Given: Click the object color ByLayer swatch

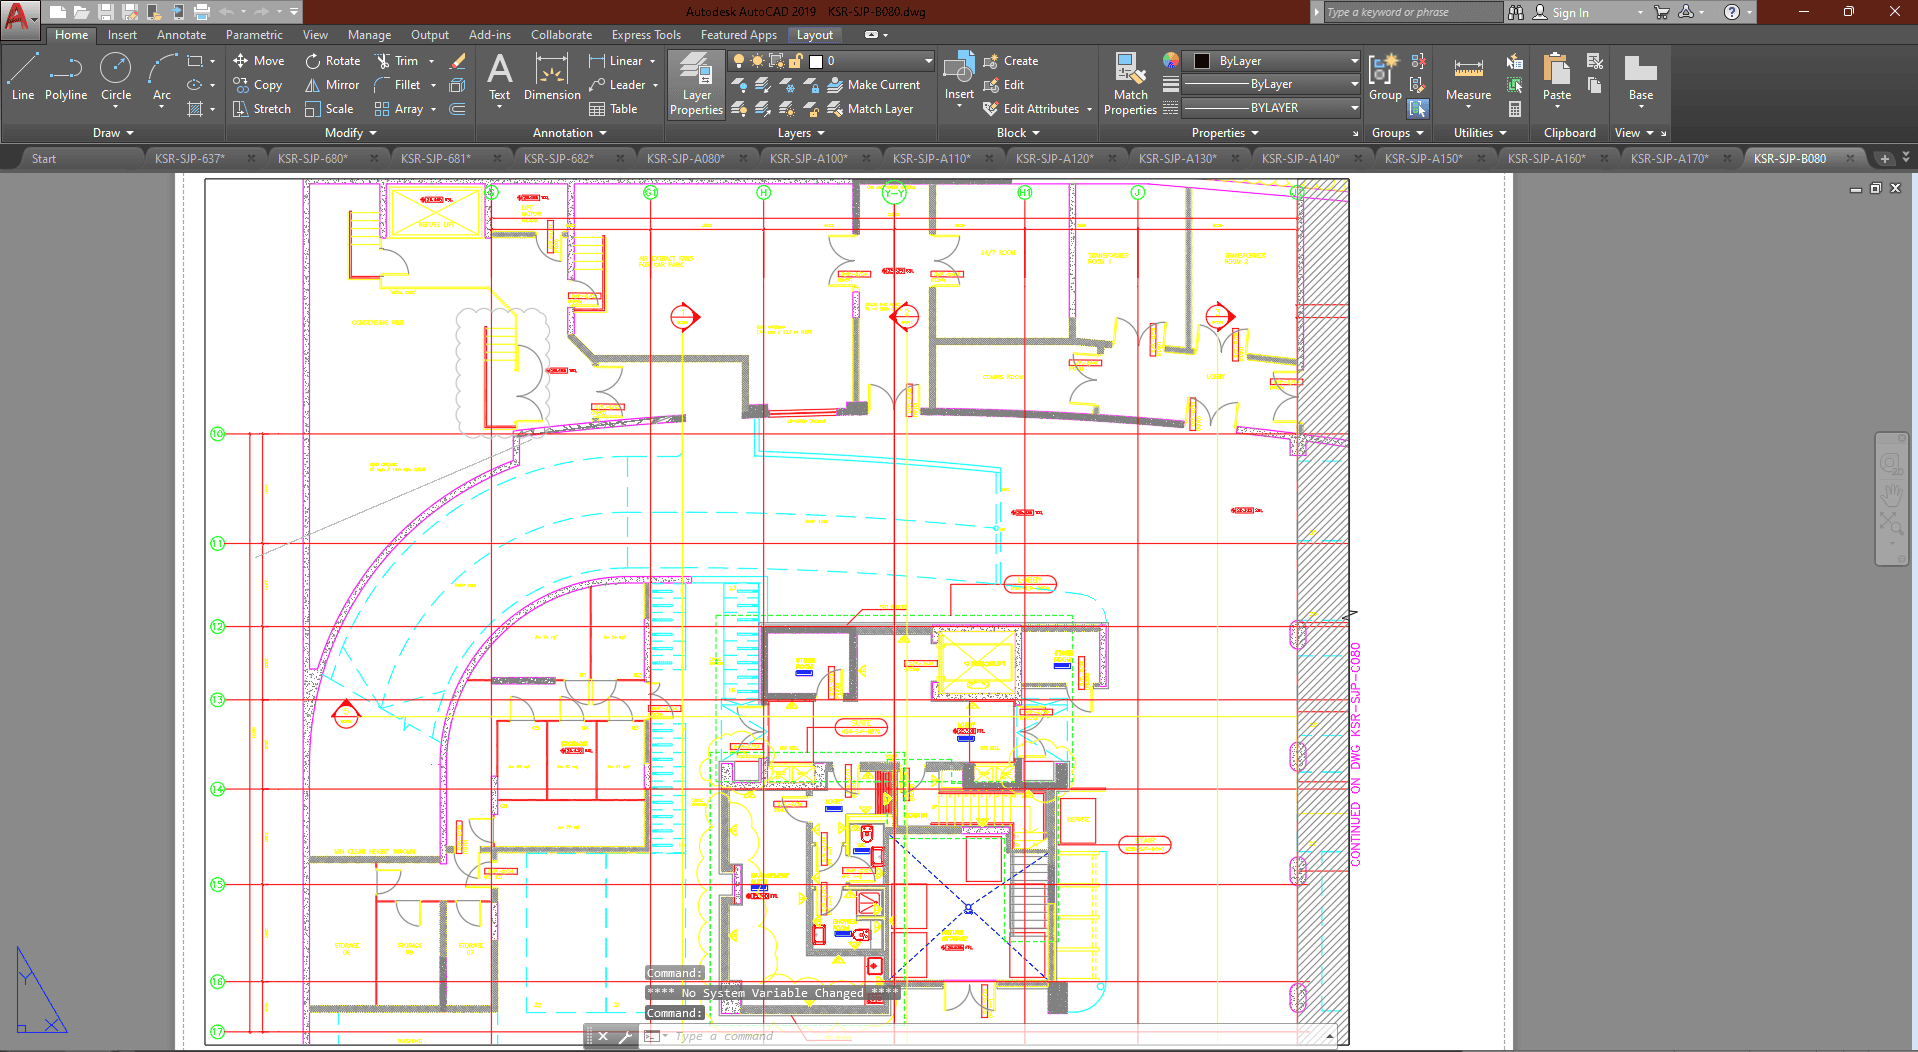Looking at the screenshot, I should pos(1202,61).
